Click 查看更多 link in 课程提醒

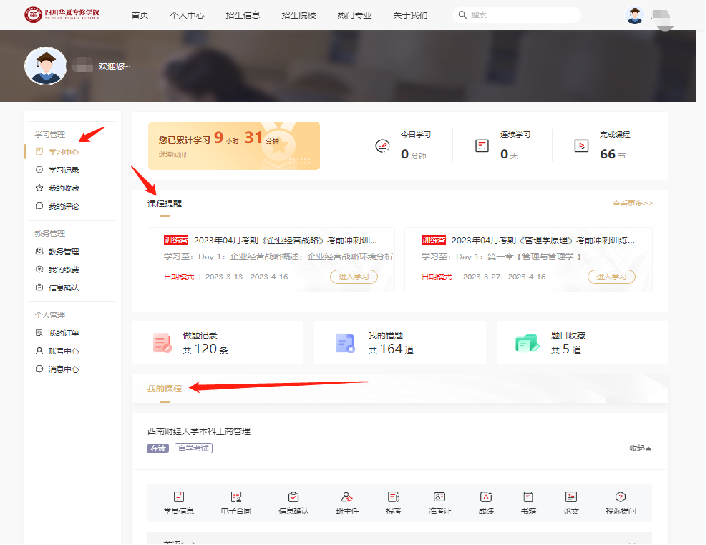pyautogui.click(x=633, y=203)
